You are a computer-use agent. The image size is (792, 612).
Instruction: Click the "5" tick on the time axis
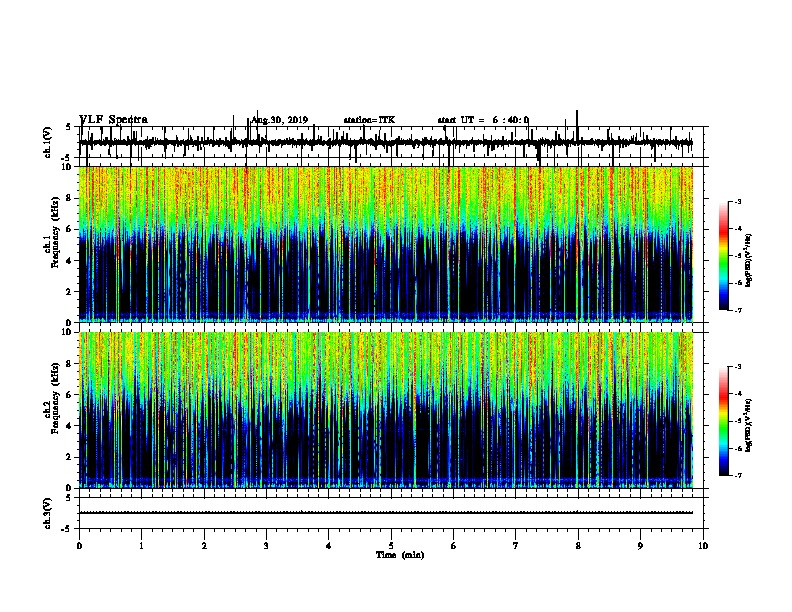click(x=391, y=546)
